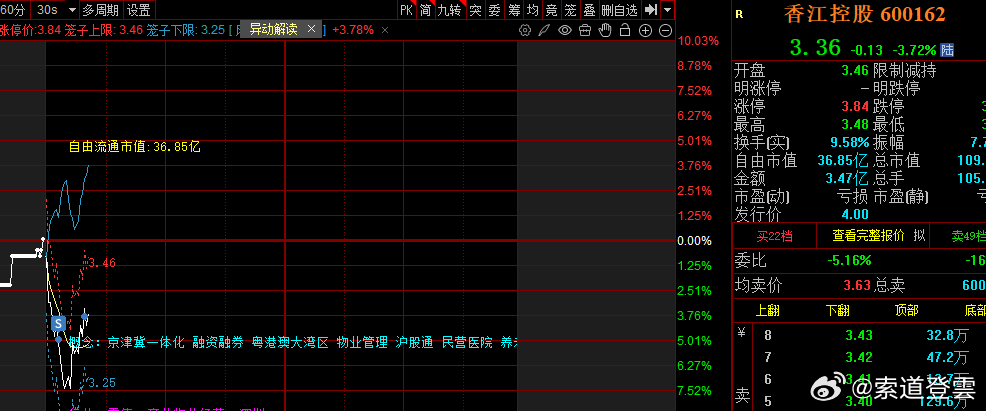Click the arrow-to-bar collapse panel icon
Viewport: 986px width, 411px height.
tap(651, 10)
